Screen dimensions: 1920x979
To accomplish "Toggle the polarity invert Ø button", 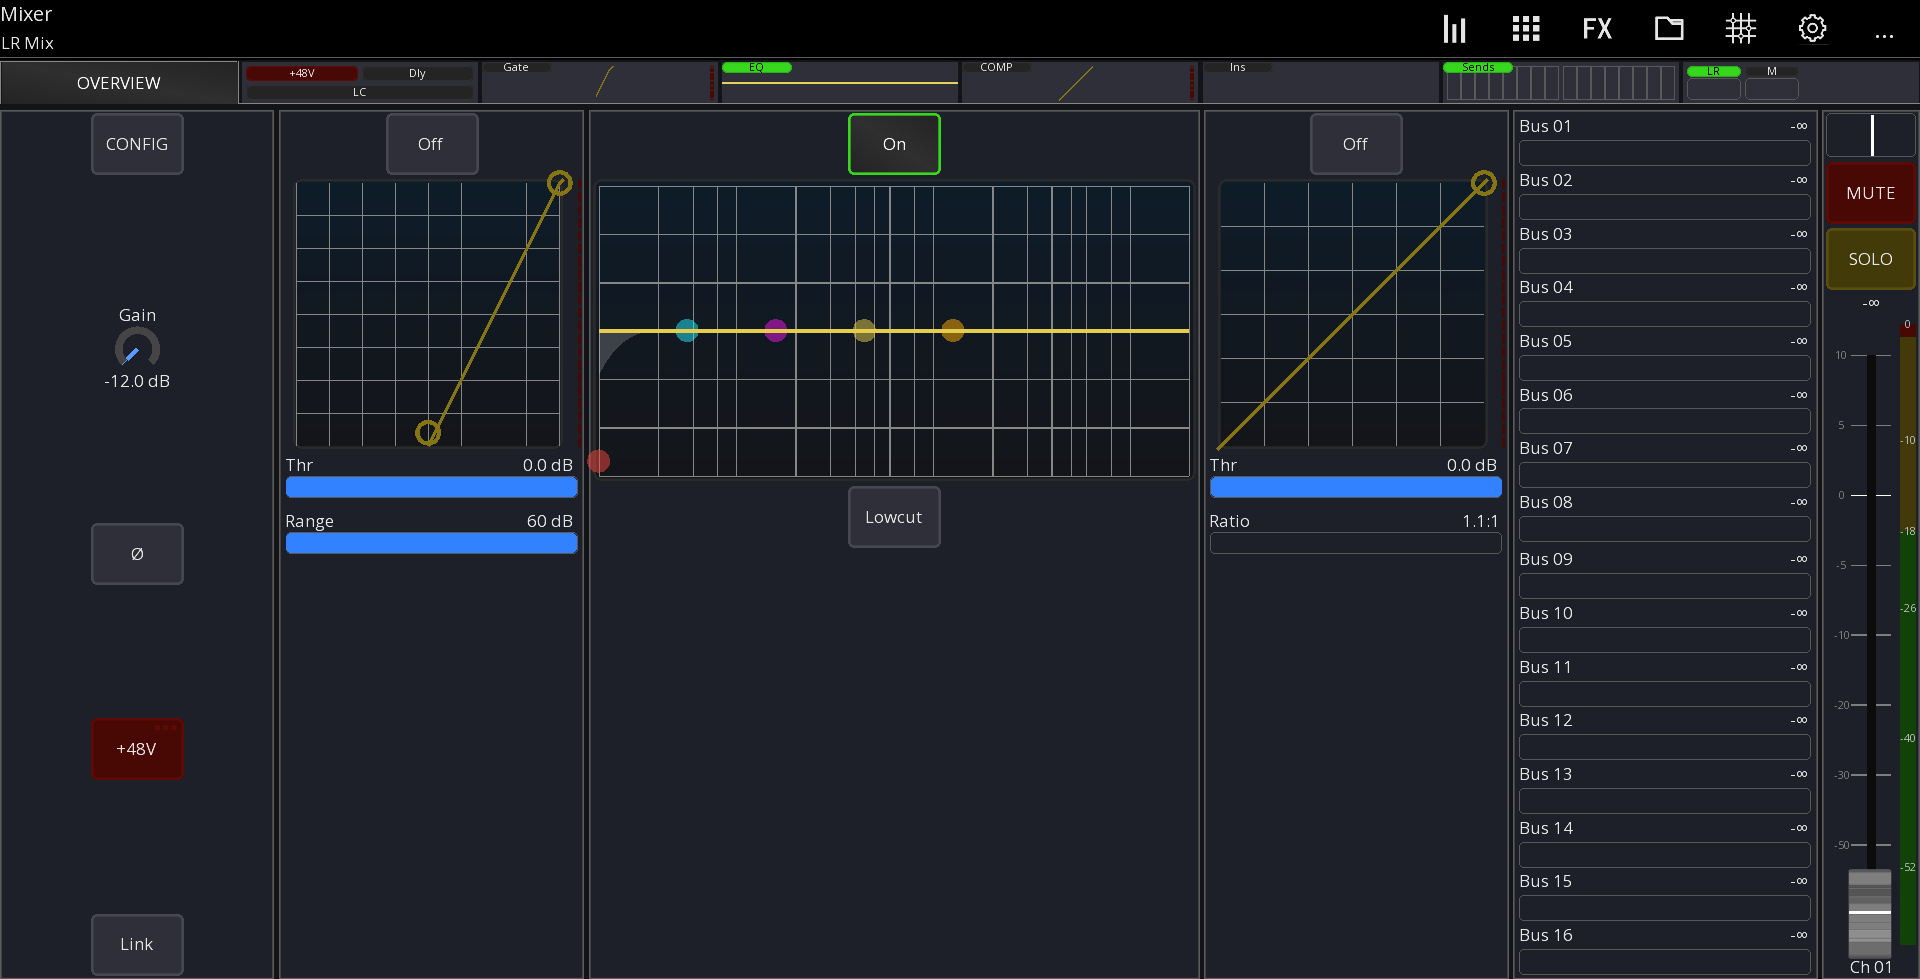I will (x=137, y=554).
